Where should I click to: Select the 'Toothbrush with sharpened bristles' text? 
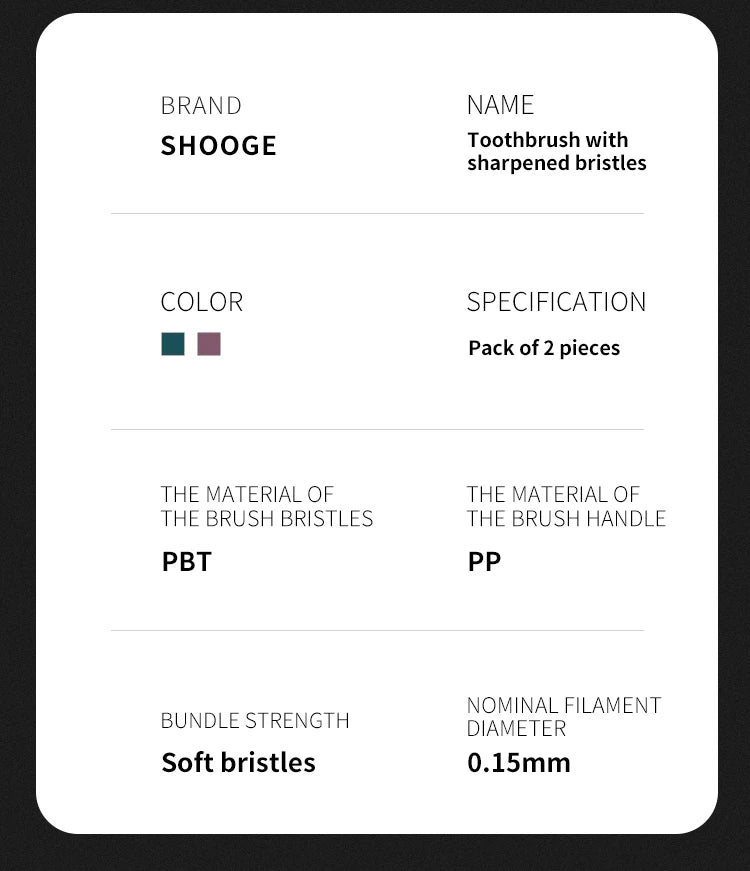556,151
